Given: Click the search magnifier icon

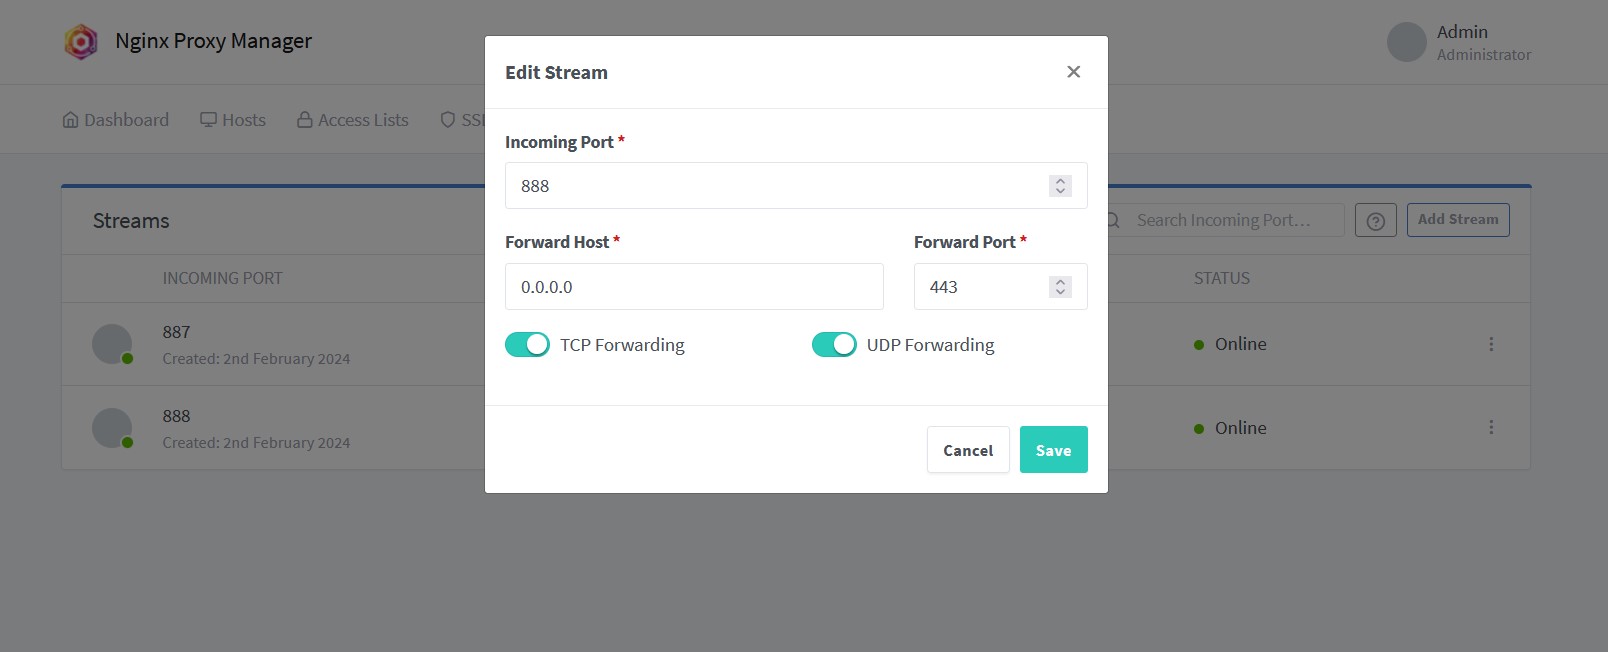Looking at the screenshot, I should (x=1112, y=220).
